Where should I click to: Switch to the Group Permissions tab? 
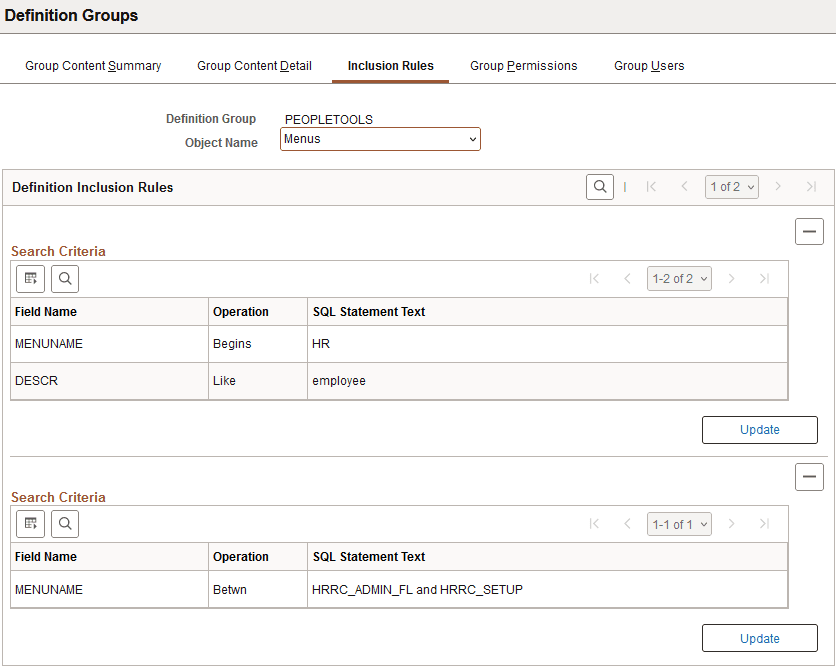[523, 65]
